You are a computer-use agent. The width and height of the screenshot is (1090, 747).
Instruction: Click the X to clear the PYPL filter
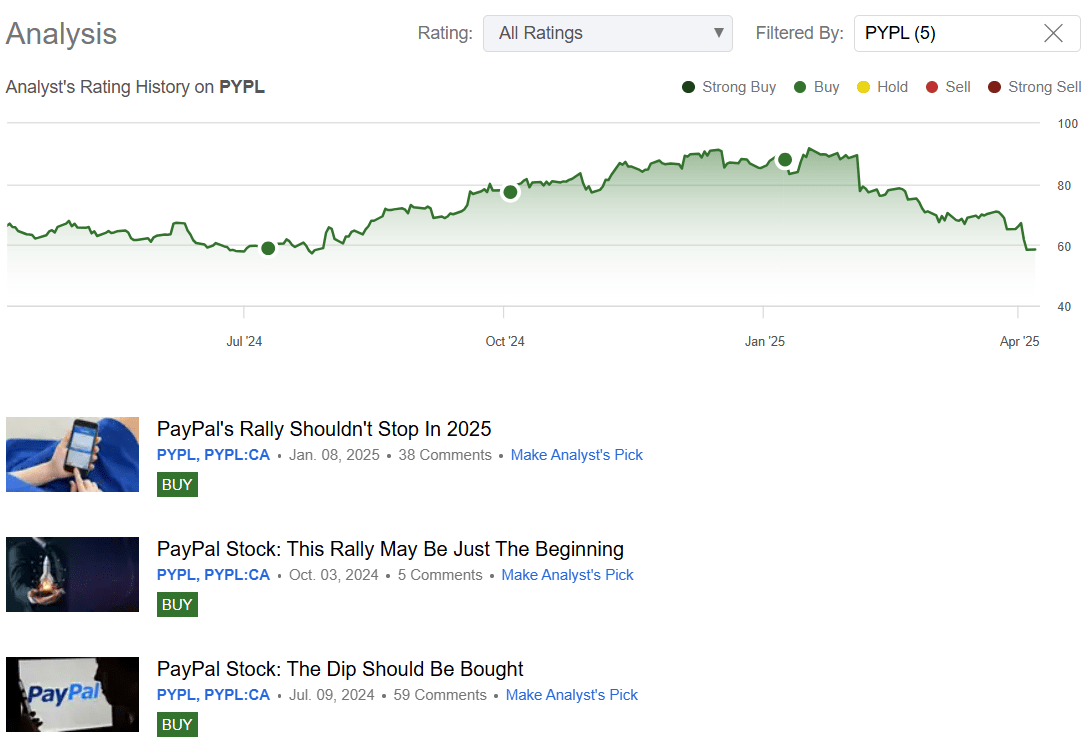click(x=1054, y=33)
